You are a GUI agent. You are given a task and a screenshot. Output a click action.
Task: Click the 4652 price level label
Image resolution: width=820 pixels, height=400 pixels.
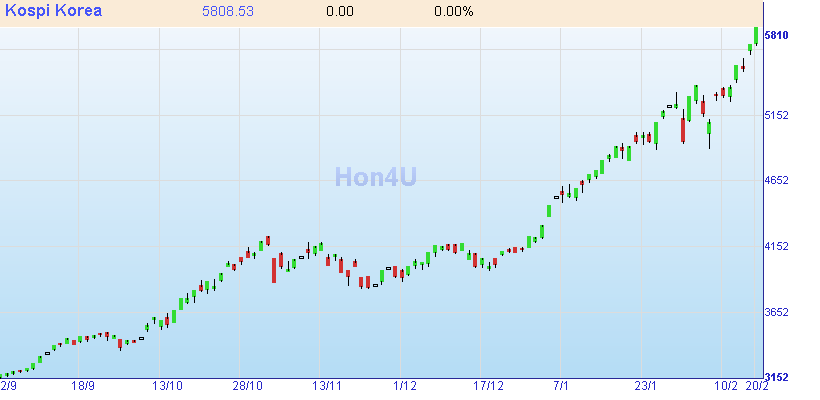777,181
